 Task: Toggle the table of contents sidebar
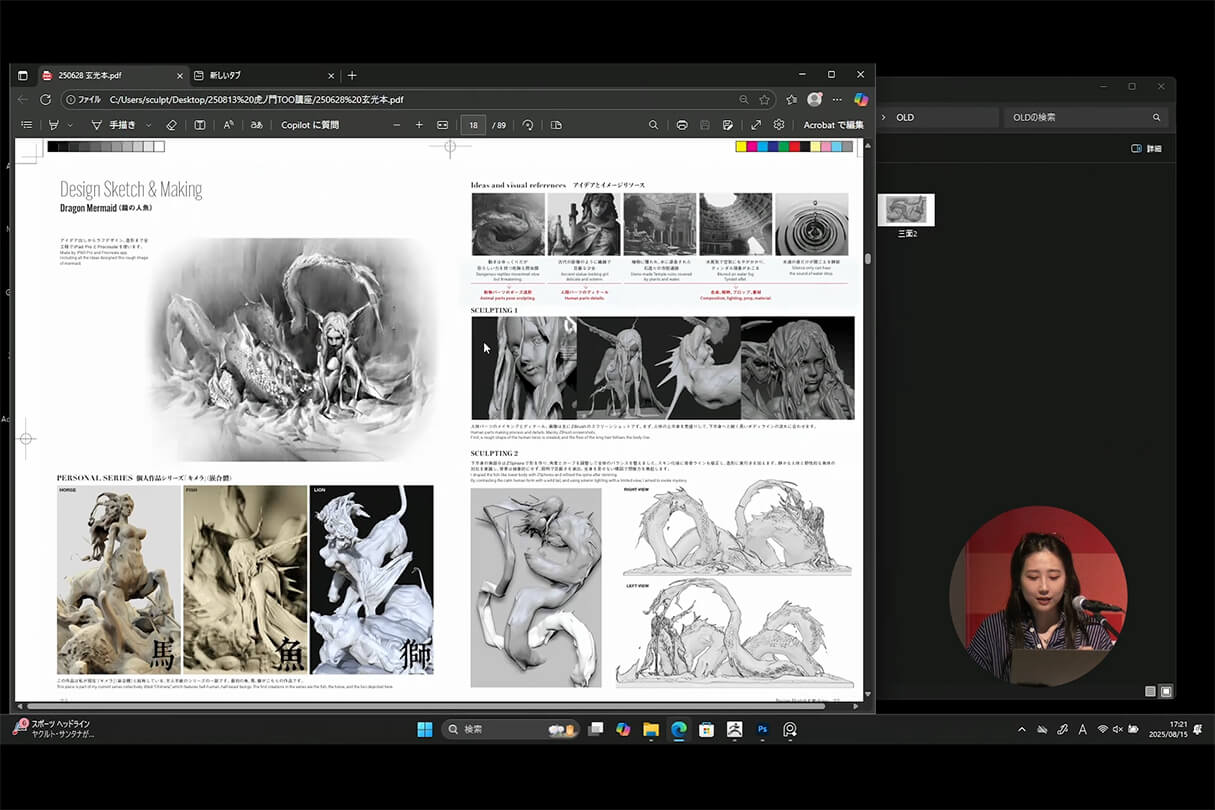pos(27,125)
